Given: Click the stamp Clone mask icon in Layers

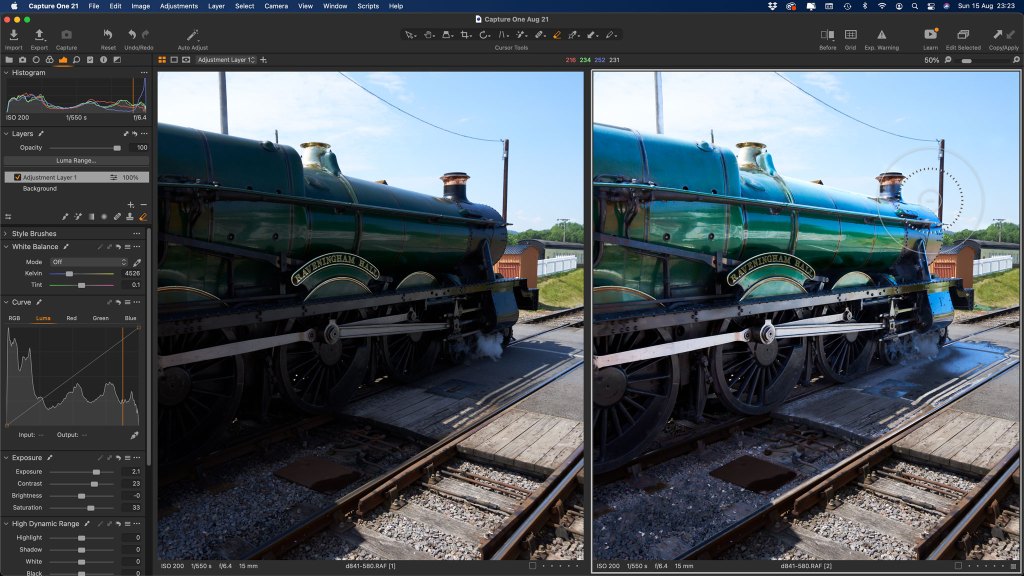Looking at the screenshot, I should click(x=129, y=217).
